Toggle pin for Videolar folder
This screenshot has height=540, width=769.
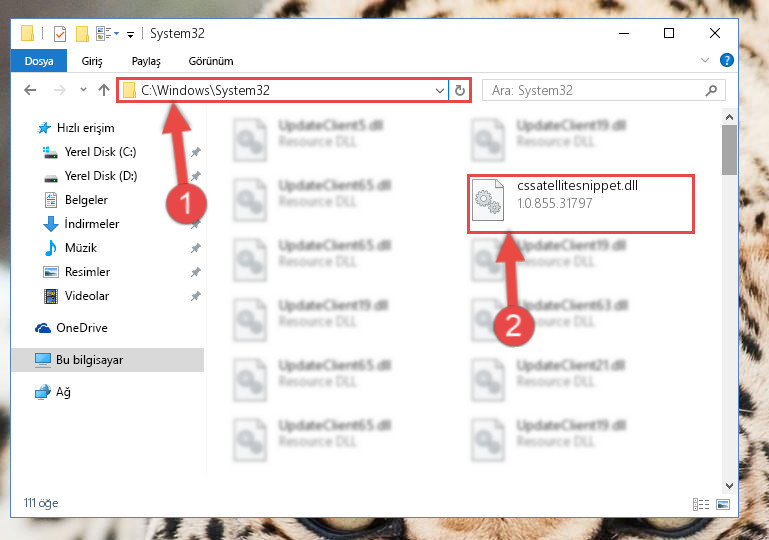tap(196, 296)
